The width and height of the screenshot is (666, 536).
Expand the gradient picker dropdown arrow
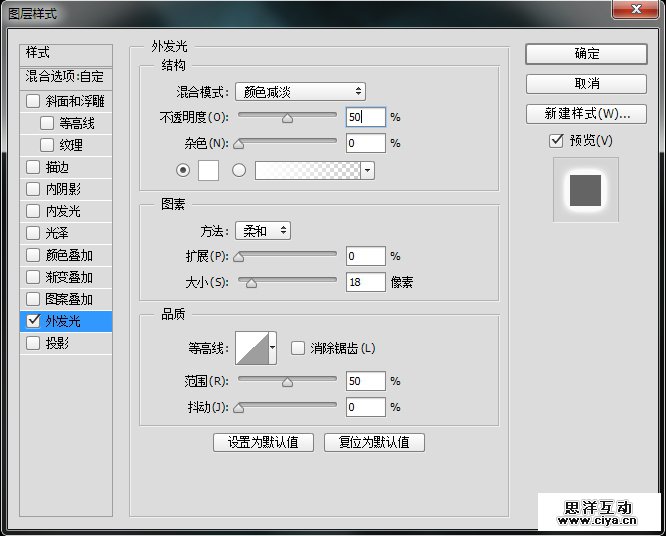coord(368,170)
